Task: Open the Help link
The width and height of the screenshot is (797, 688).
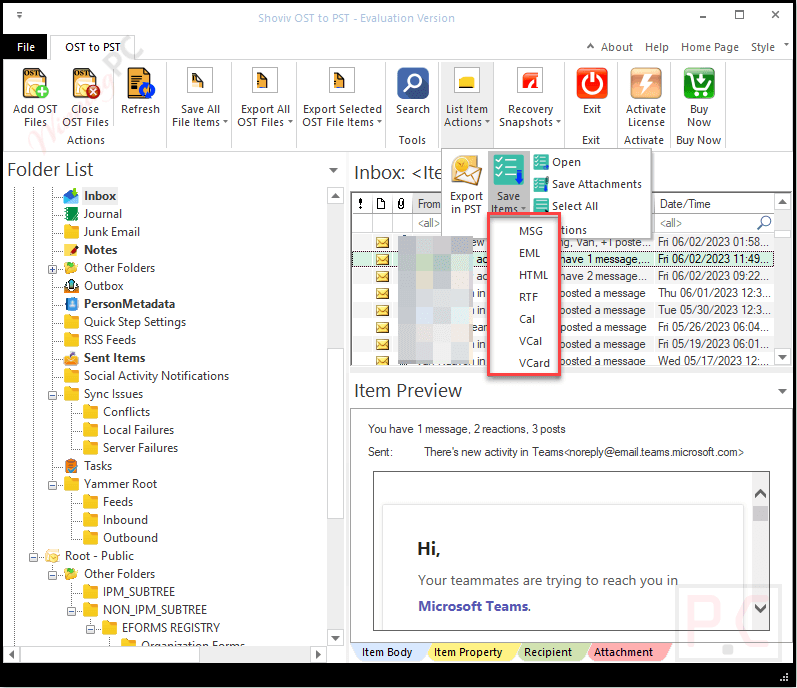Action: pos(656,47)
